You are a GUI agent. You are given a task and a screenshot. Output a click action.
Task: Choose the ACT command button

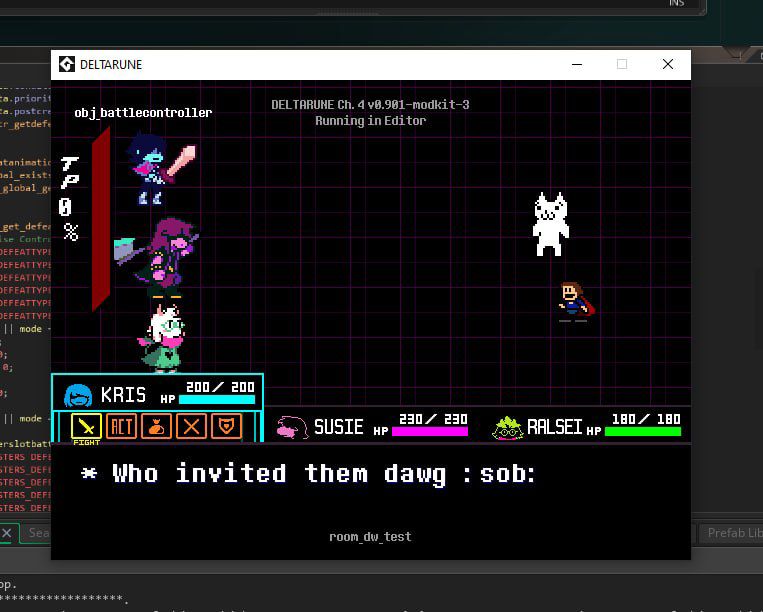pos(121,426)
